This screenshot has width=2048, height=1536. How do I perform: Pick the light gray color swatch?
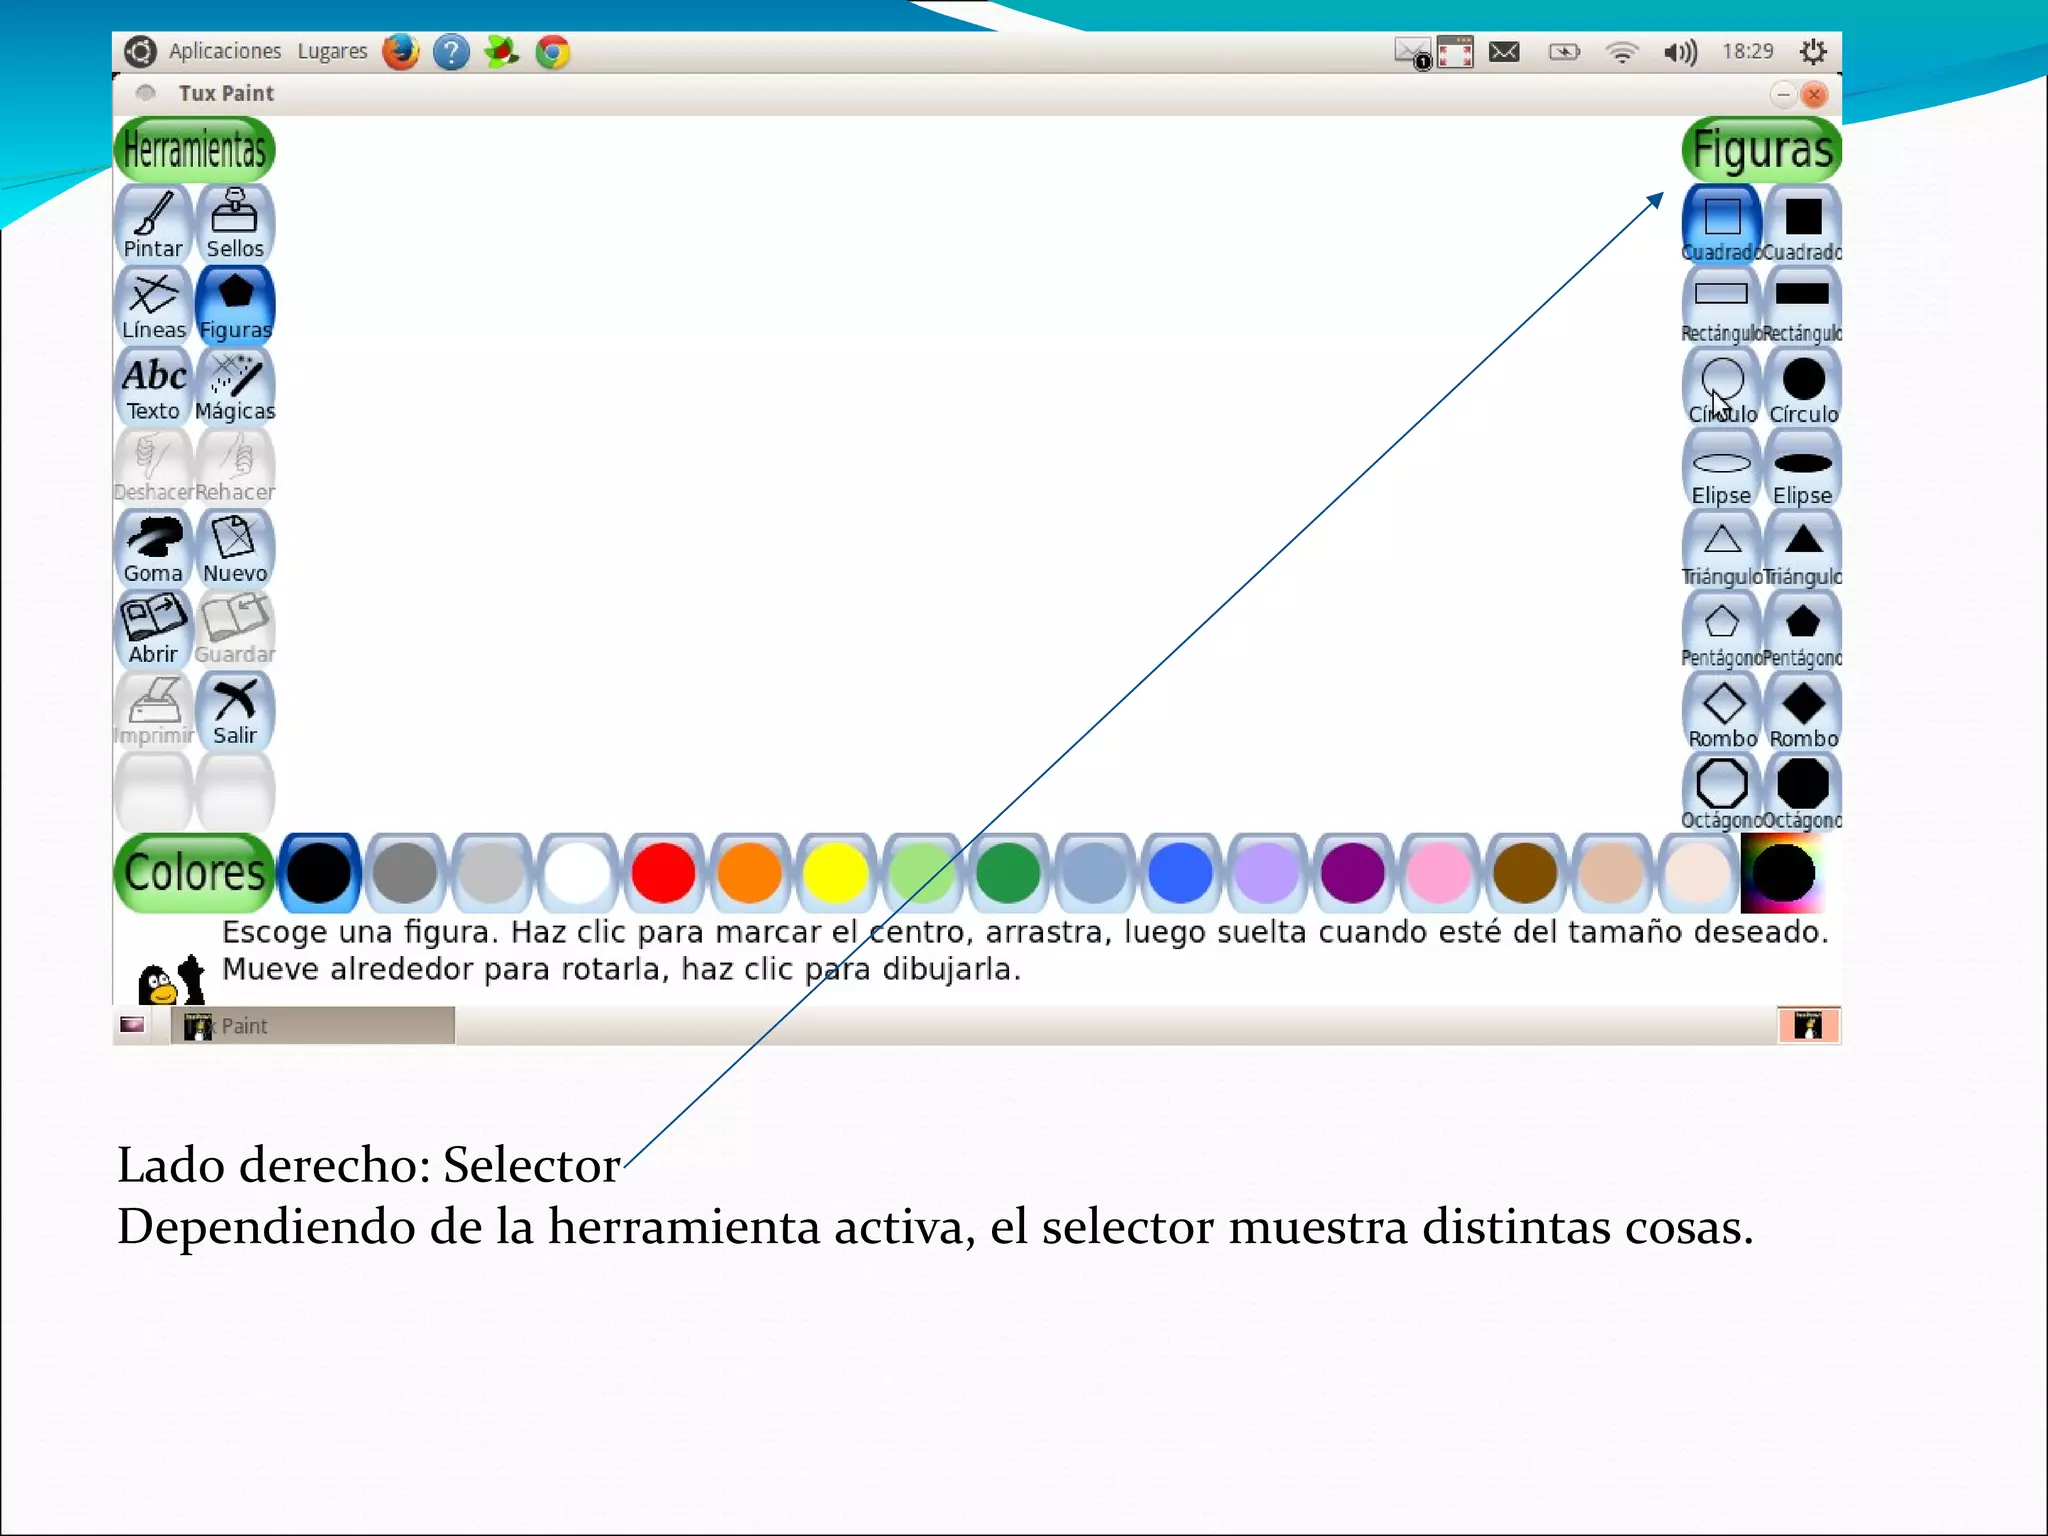(x=491, y=873)
